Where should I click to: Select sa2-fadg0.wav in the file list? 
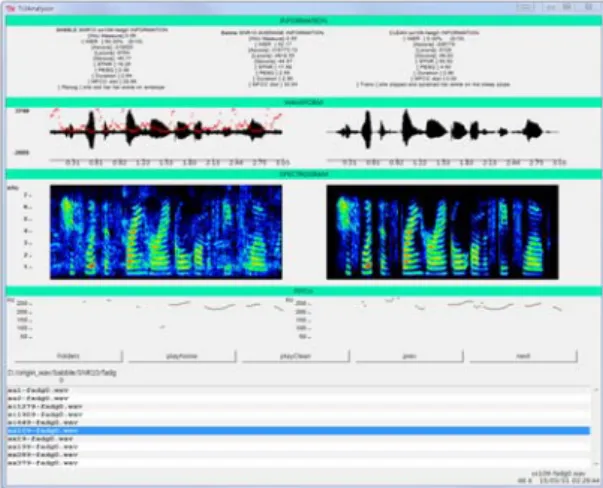click(x=298, y=398)
